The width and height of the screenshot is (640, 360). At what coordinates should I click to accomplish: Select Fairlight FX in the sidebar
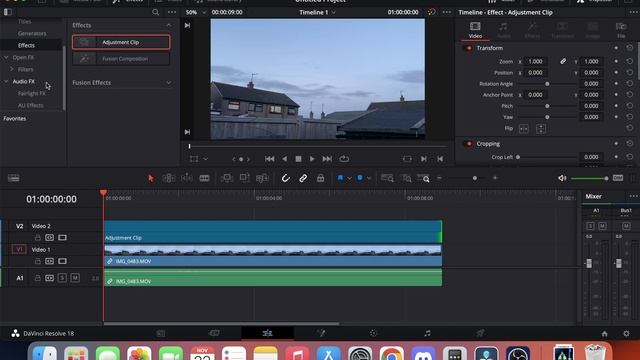[31, 93]
